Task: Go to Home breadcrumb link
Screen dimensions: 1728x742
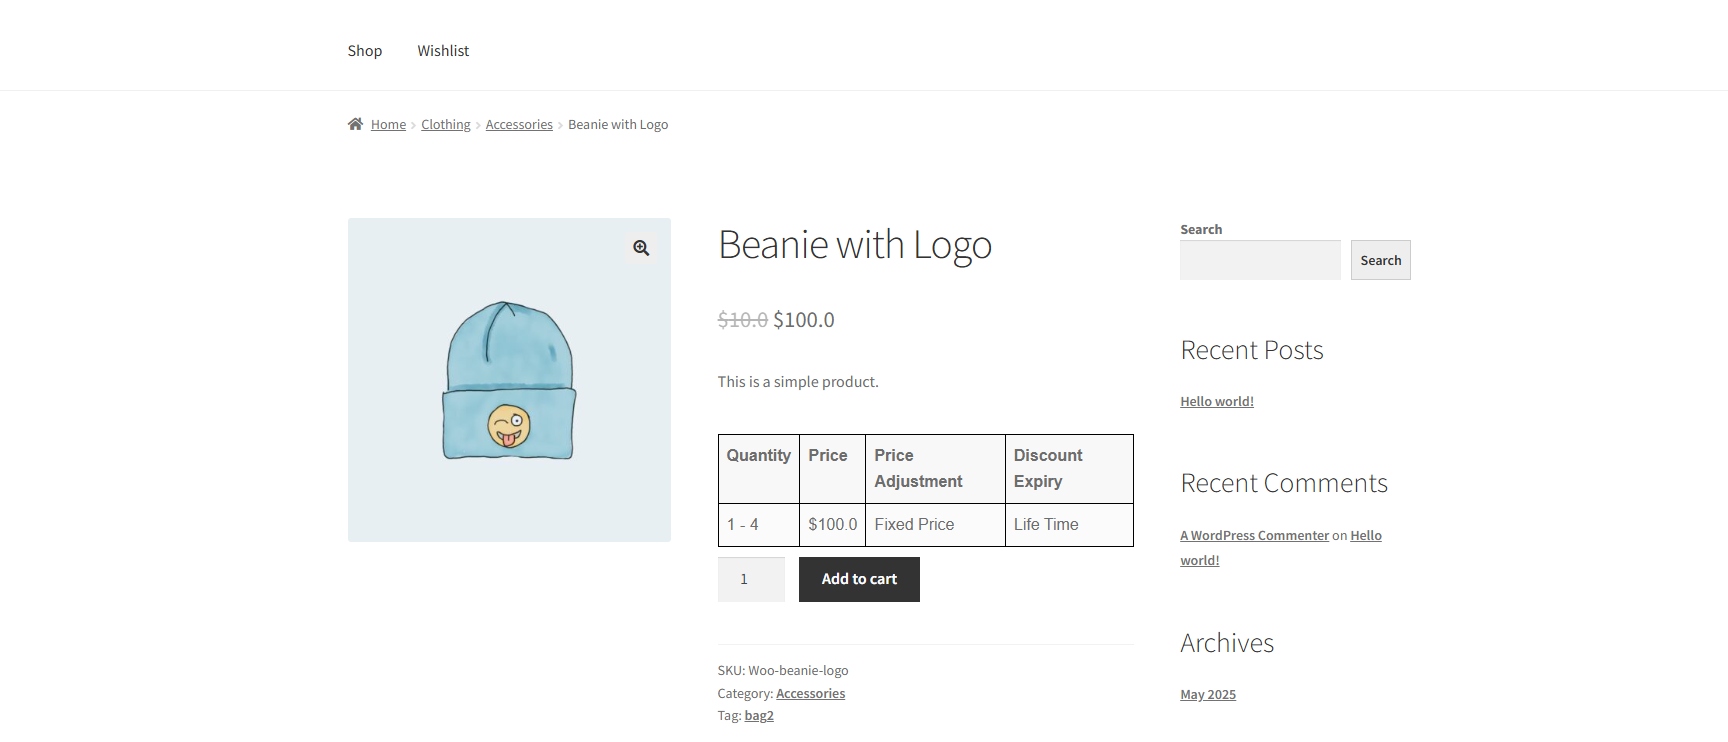Action: click(x=388, y=125)
